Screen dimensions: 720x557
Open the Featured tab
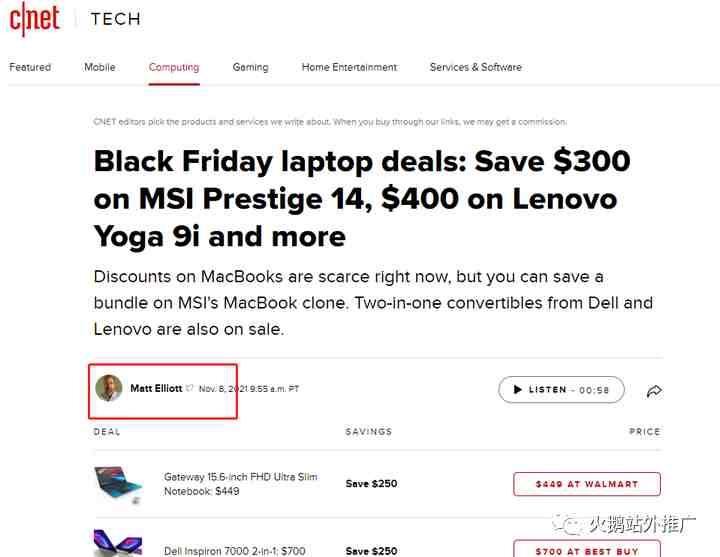pos(30,67)
